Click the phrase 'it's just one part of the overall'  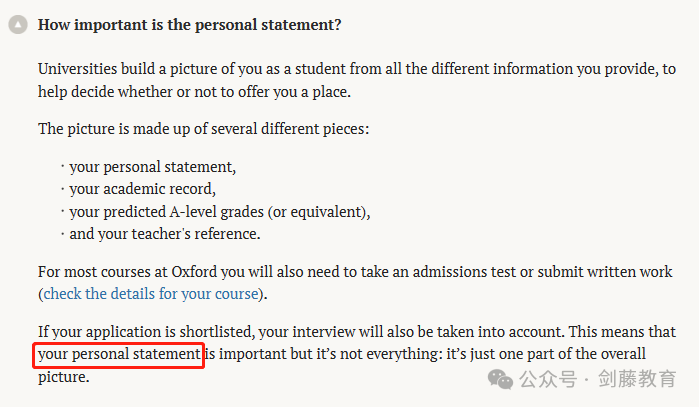tap(546, 354)
